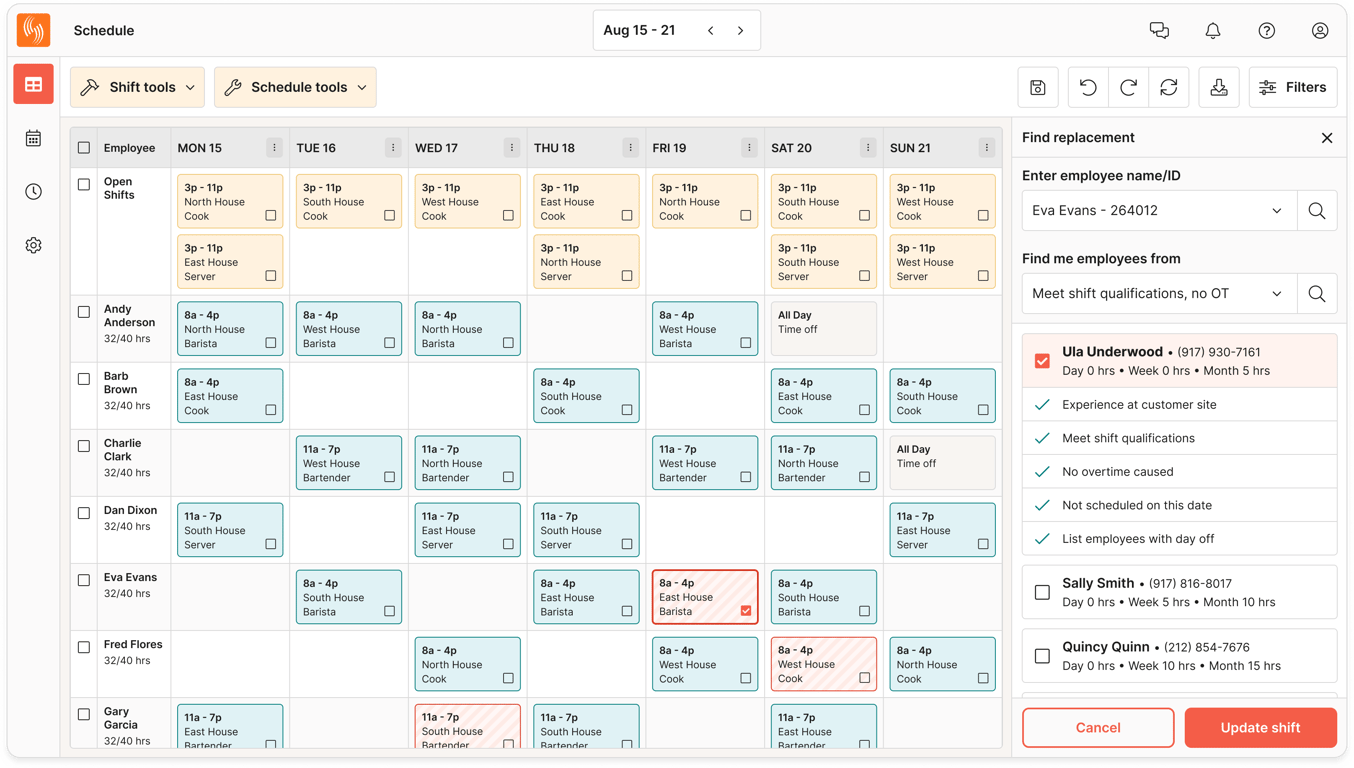Open the Eva Evans - 264012 employee dropdown

(1159, 211)
